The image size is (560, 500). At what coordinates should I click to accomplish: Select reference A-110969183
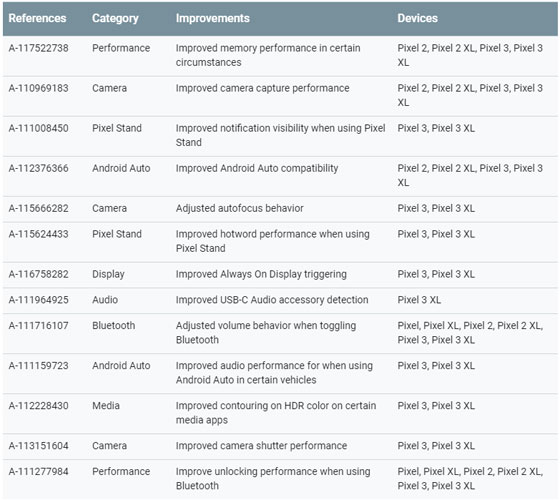39,88
